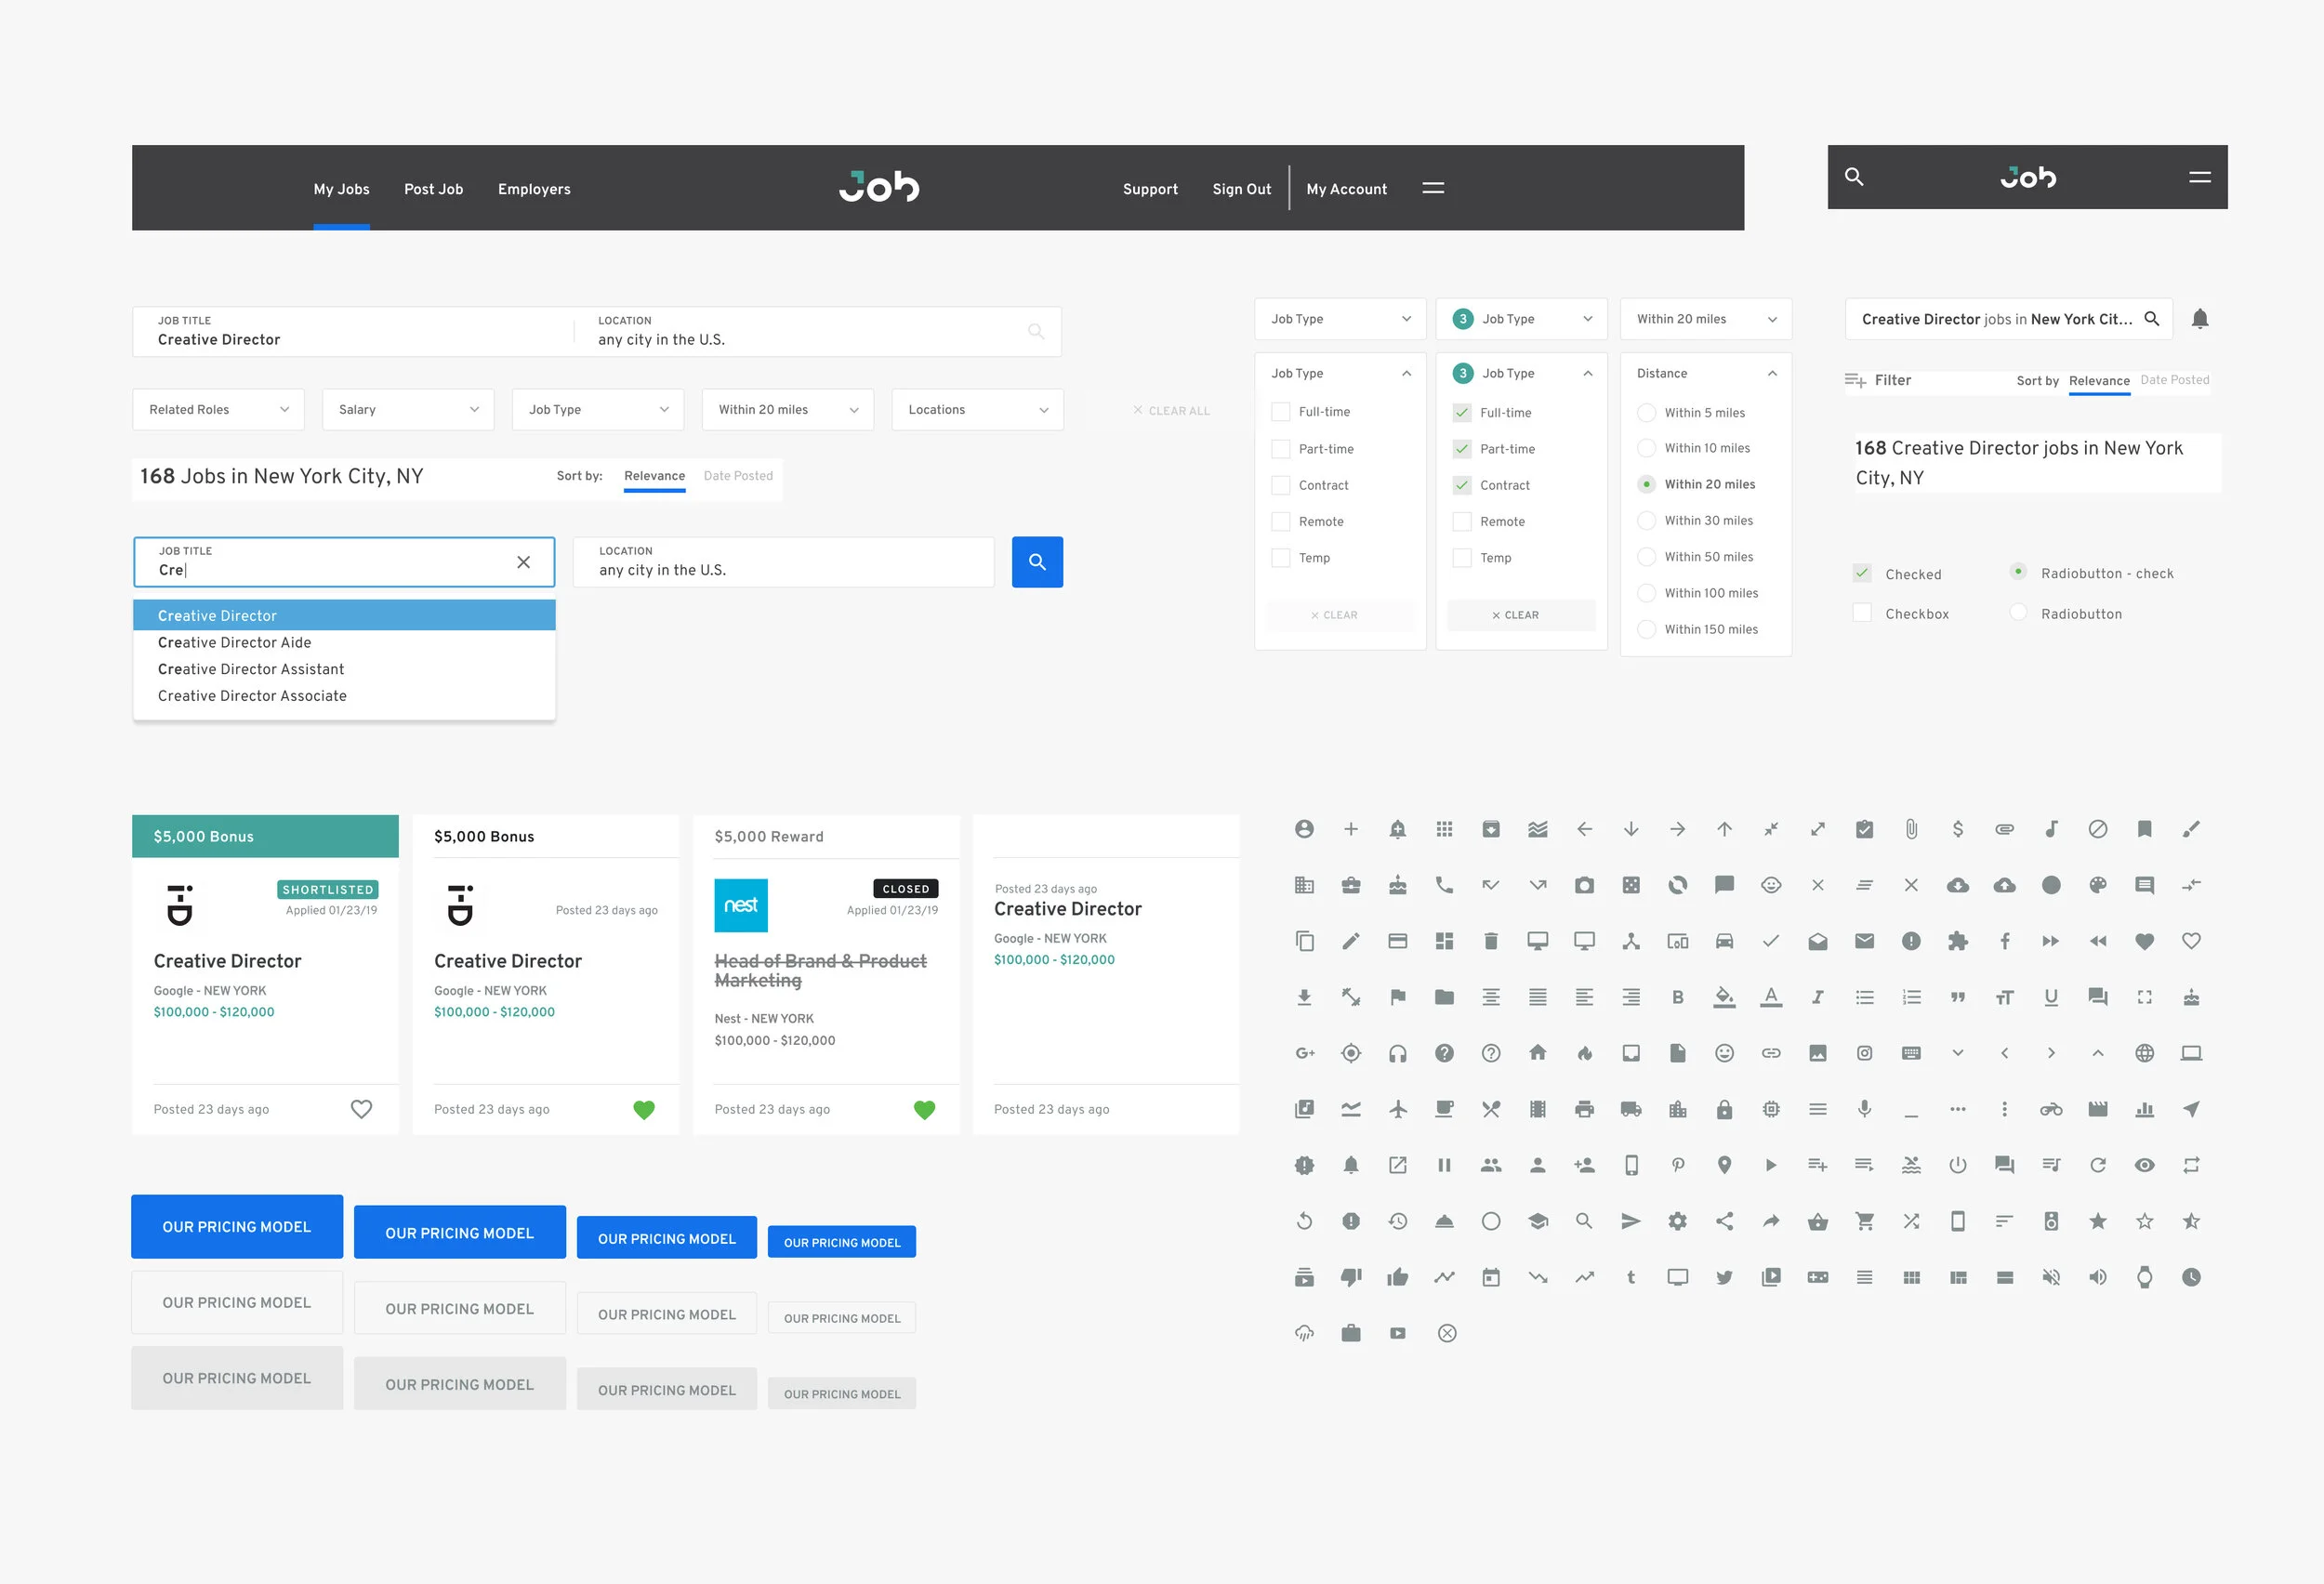Collapse the Distance panel chevron
Screen dimensions: 2324x1584
[x=1772, y=373]
